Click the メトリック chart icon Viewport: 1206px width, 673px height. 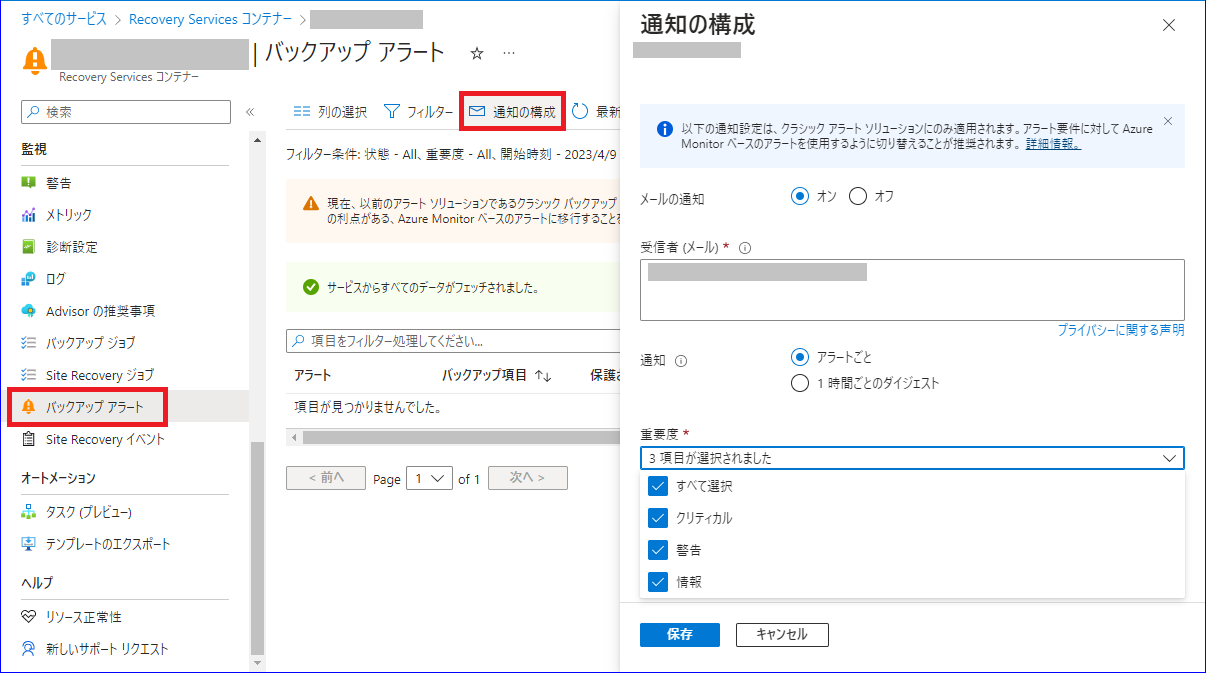click(x=29, y=215)
